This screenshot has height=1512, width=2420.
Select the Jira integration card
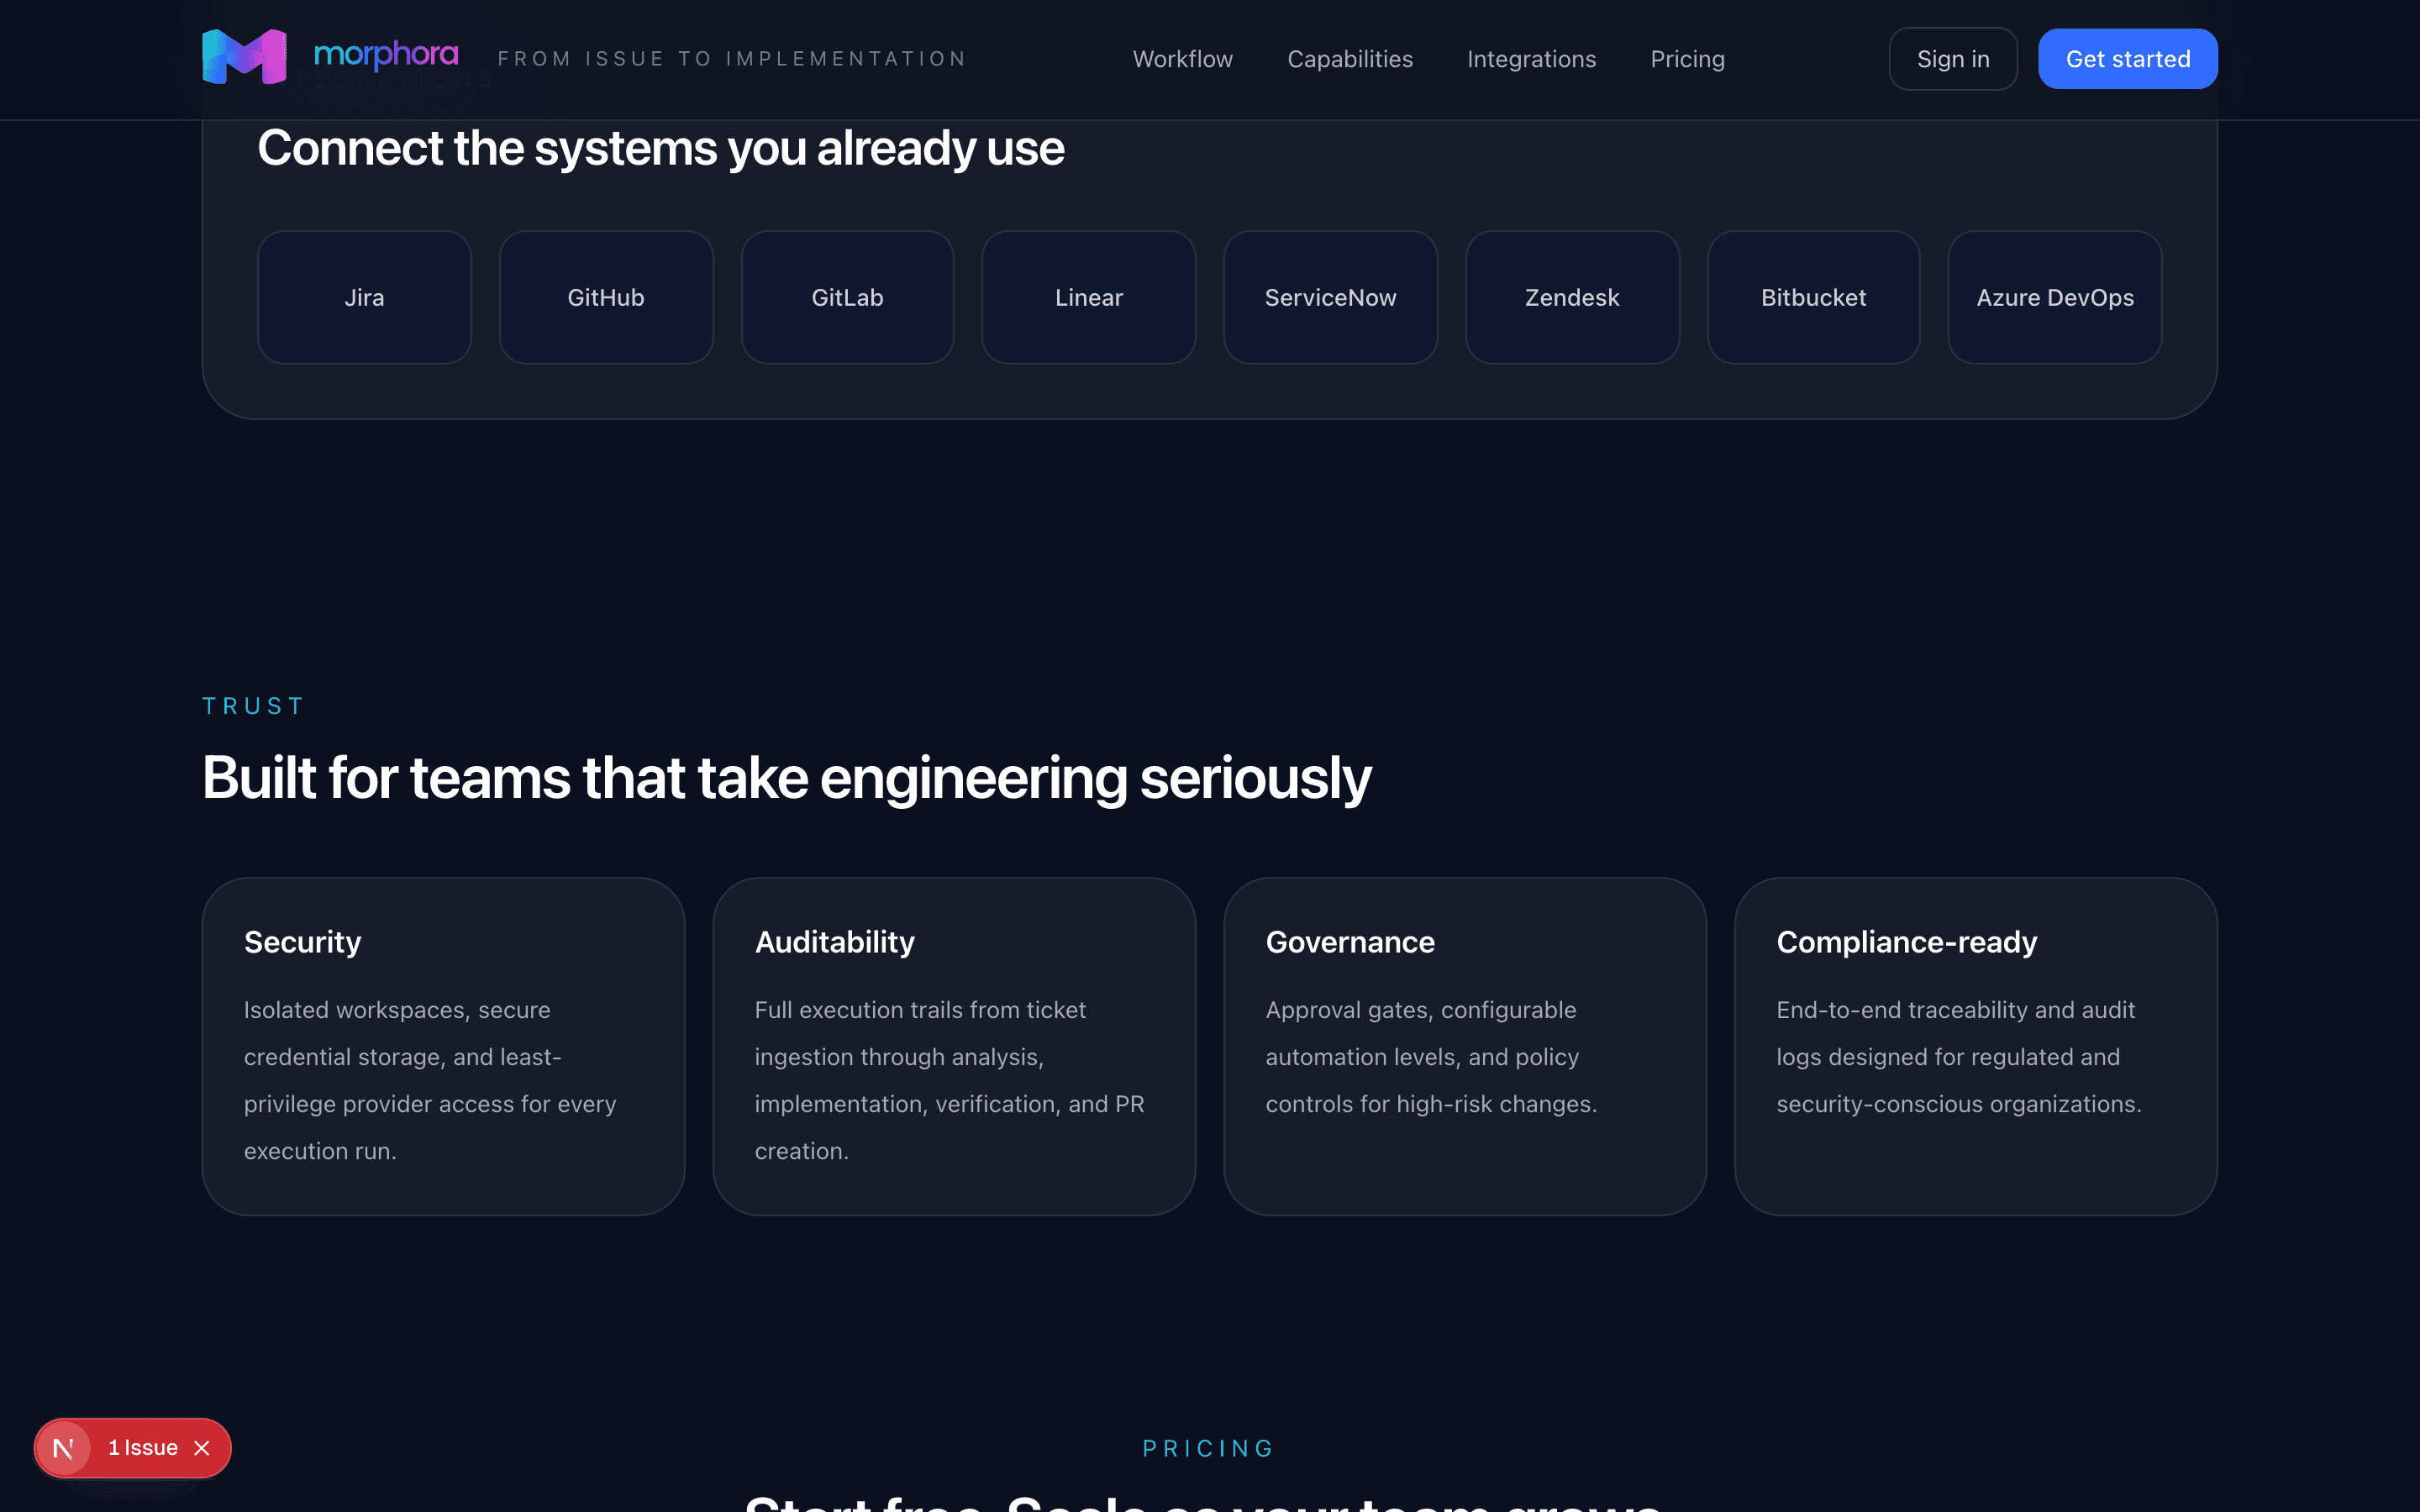[363, 296]
